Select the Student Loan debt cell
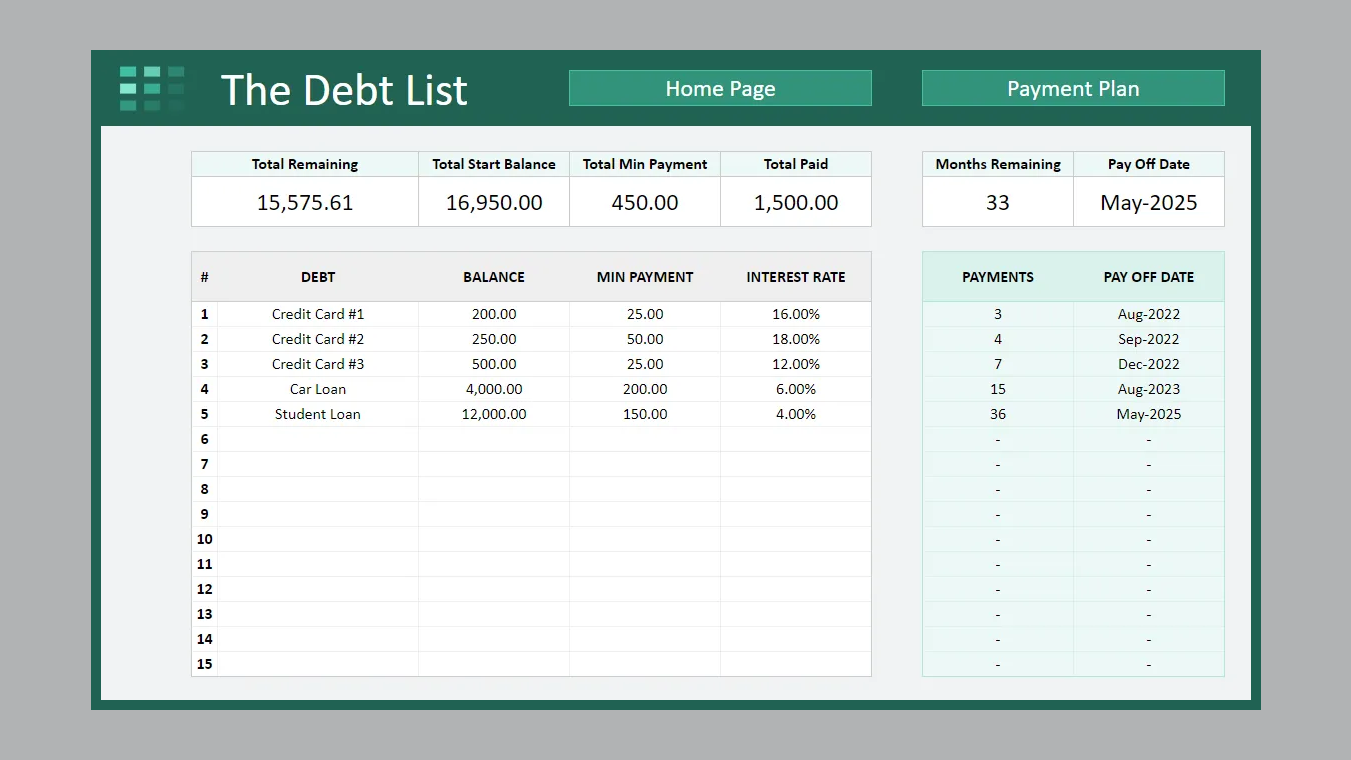This screenshot has width=1351, height=760. click(318, 414)
